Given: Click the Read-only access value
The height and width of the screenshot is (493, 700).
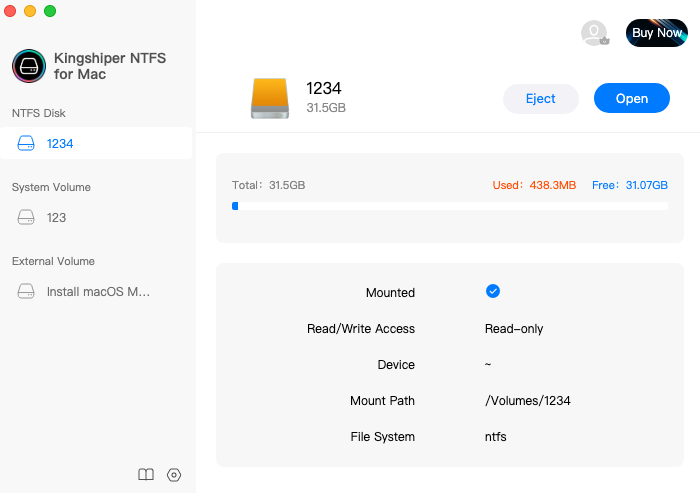Looking at the screenshot, I should pyautogui.click(x=514, y=329).
